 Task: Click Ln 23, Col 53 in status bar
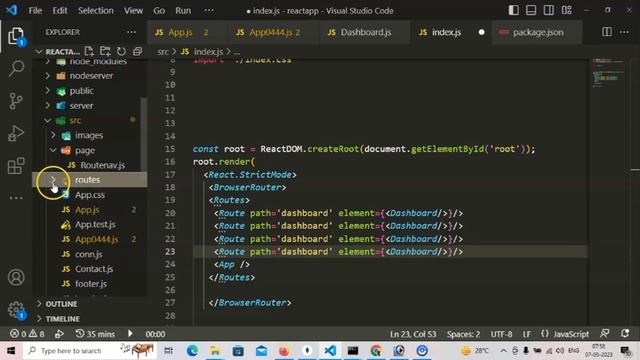point(413,334)
